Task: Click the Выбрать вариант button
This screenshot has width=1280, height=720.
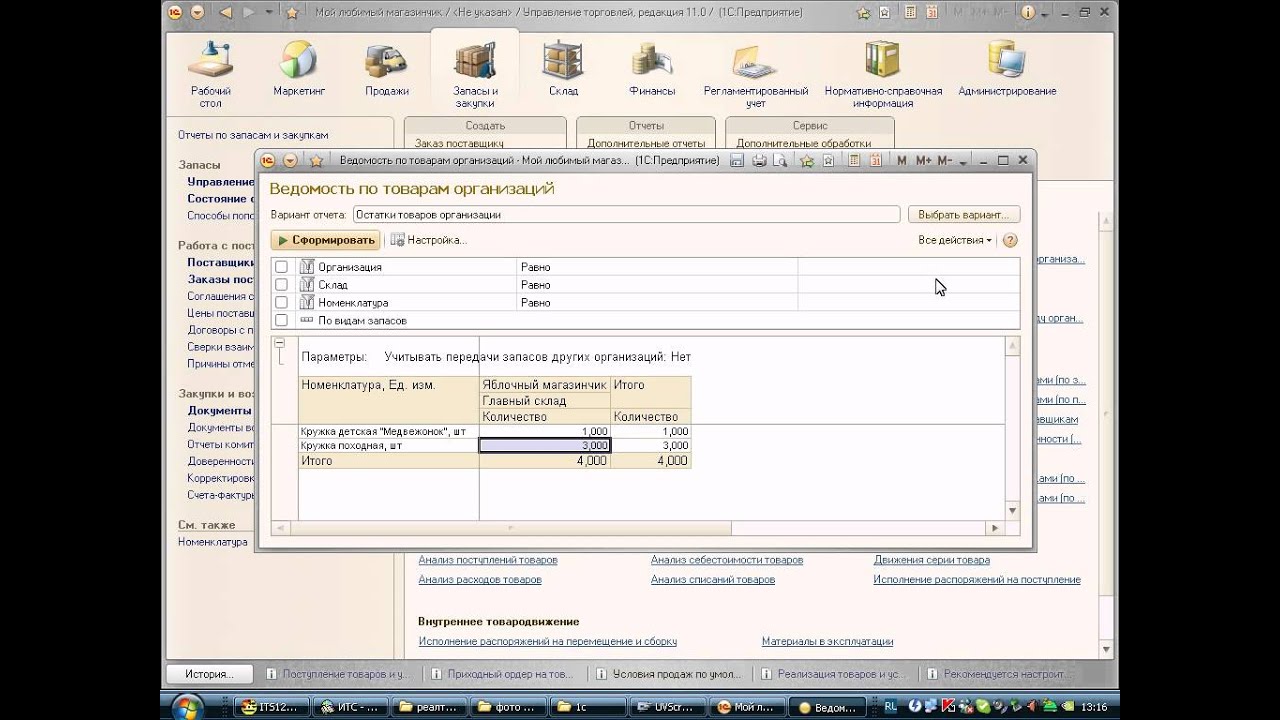Action: pyautogui.click(x=964, y=214)
